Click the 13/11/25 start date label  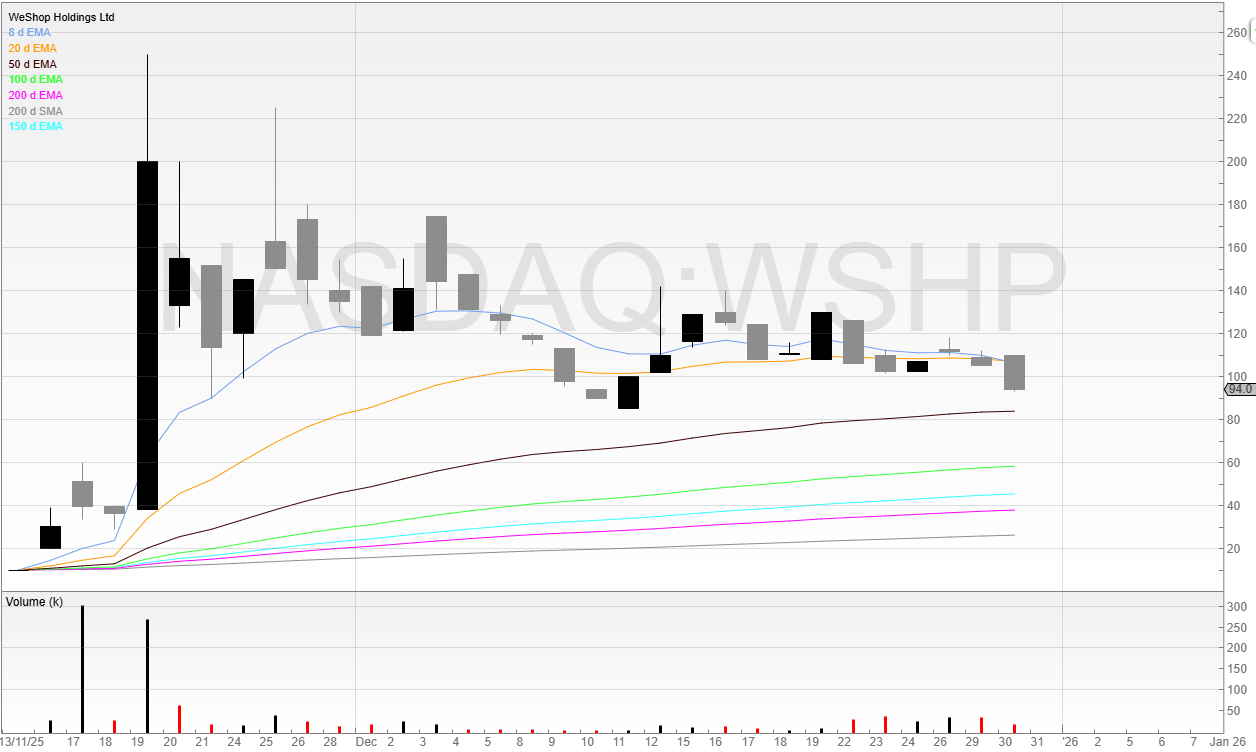pos(23,742)
